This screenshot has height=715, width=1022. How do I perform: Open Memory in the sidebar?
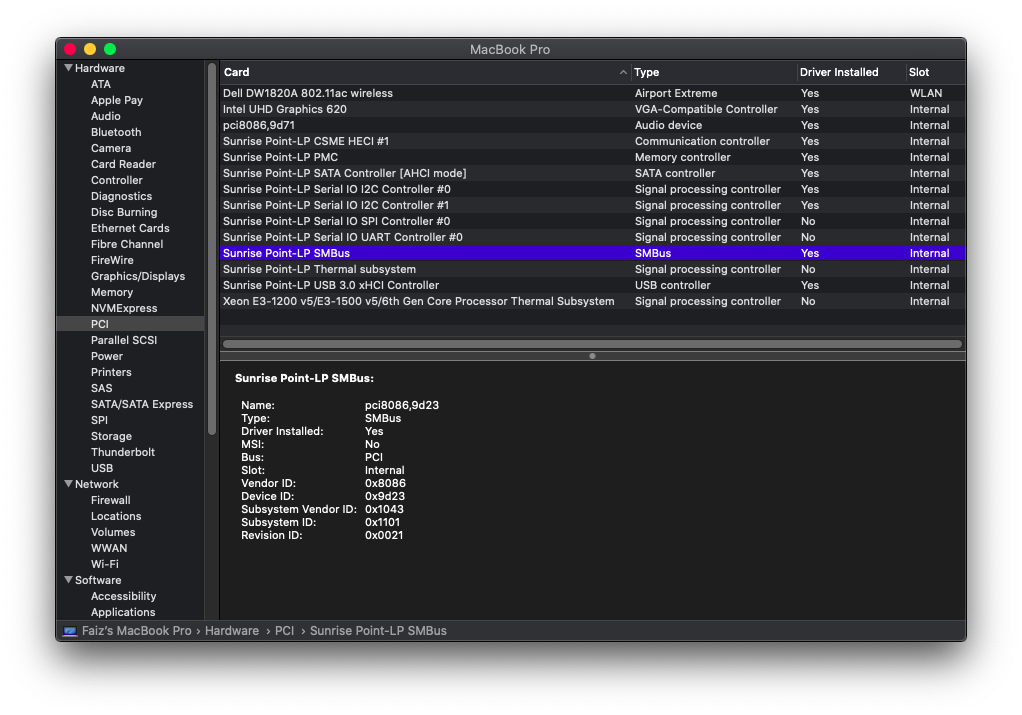[x=111, y=292]
